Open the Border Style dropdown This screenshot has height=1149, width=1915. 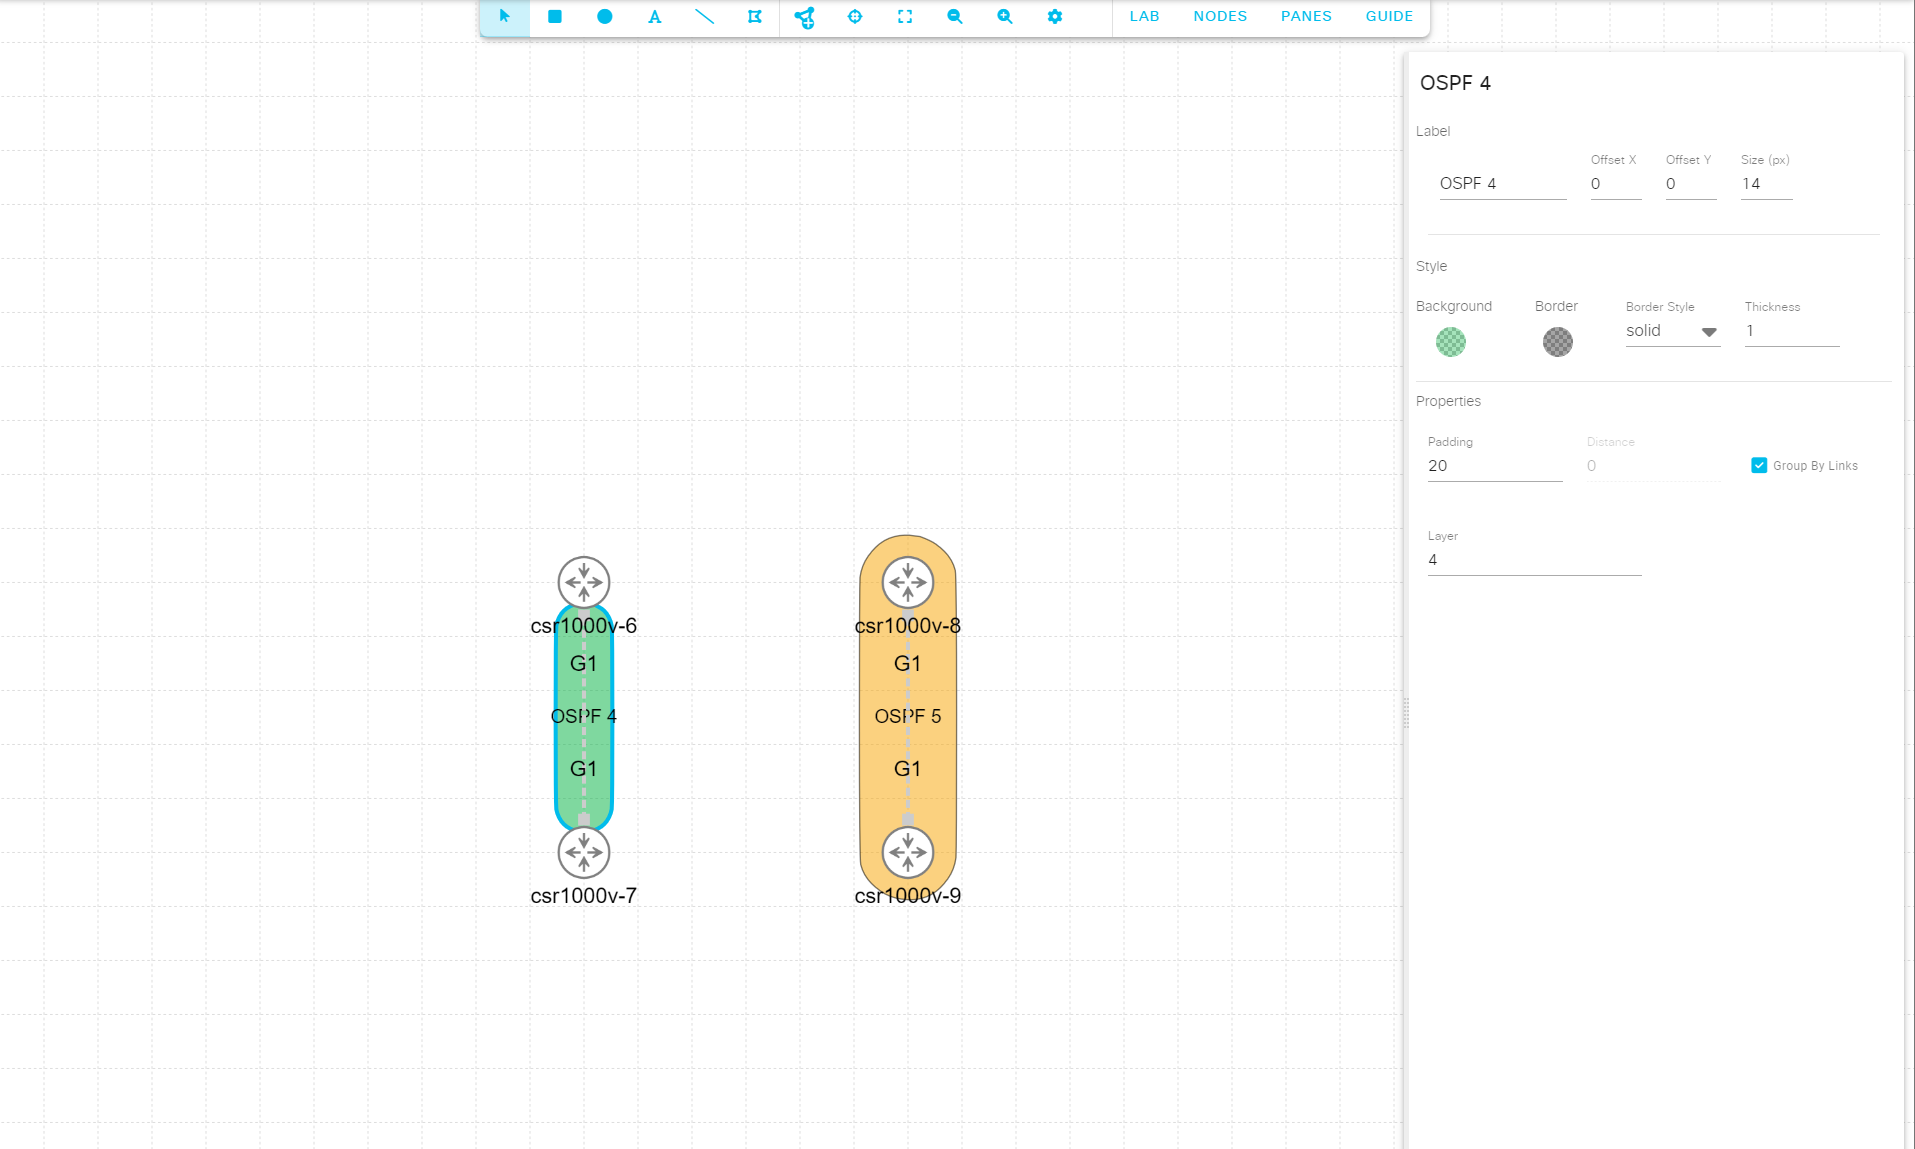point(1671,330)
